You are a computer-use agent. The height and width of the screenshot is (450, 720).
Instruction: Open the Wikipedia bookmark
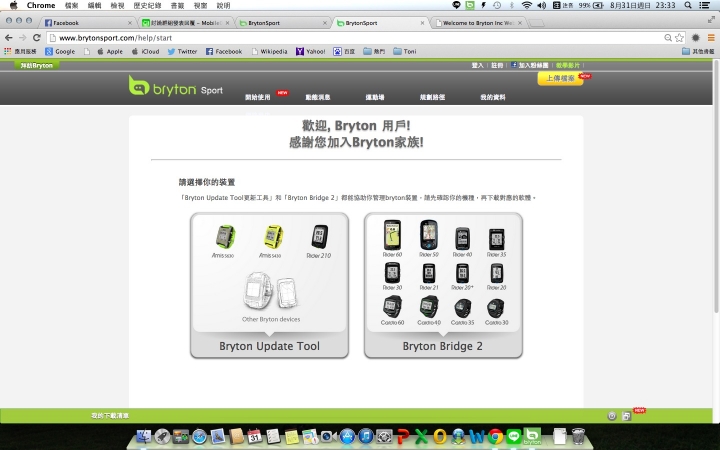270,51
